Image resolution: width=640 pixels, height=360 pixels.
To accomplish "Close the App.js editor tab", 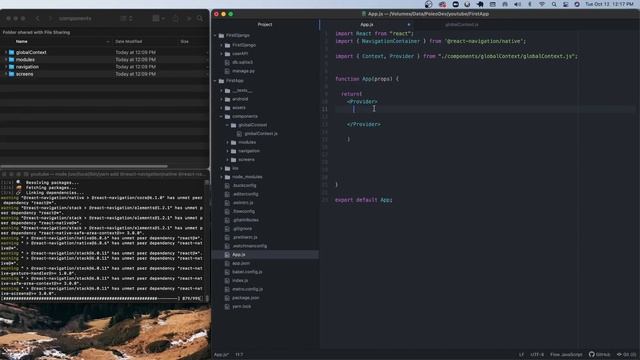I will click(409, 24).
